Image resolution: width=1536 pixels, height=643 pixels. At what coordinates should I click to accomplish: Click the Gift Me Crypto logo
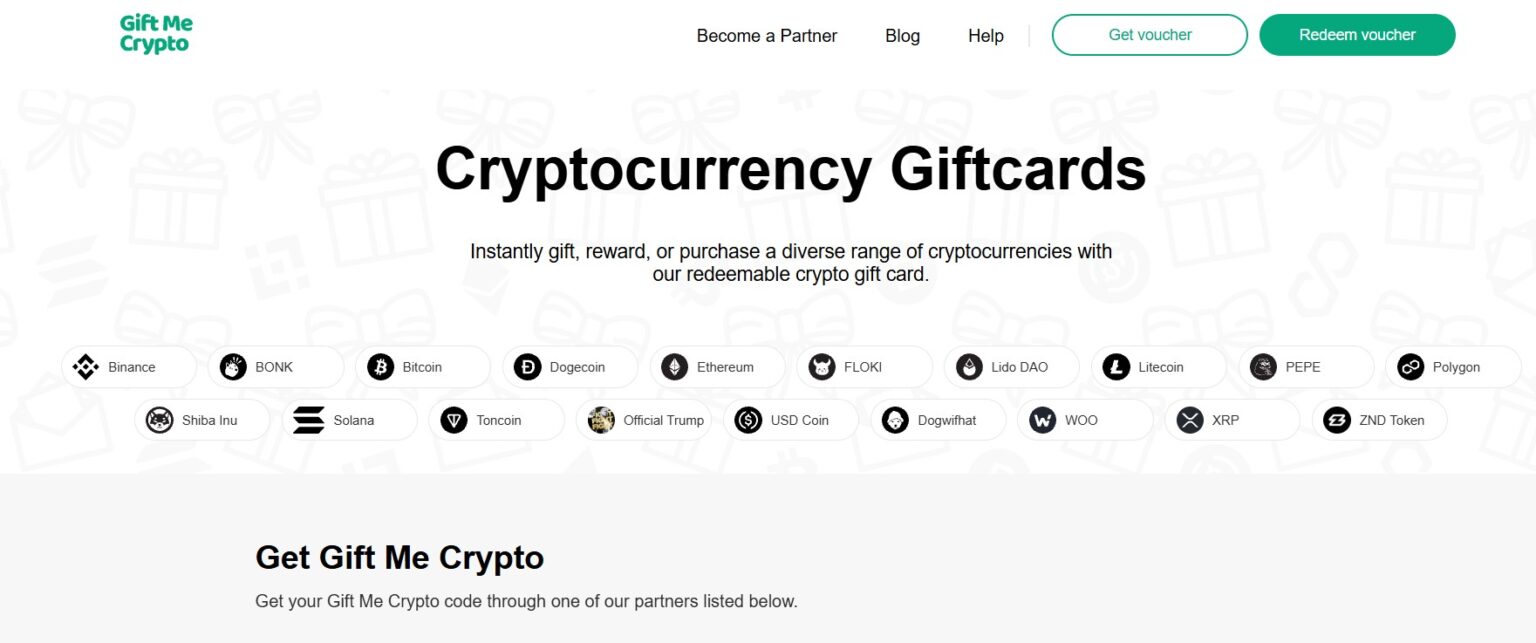click(155, 33)
